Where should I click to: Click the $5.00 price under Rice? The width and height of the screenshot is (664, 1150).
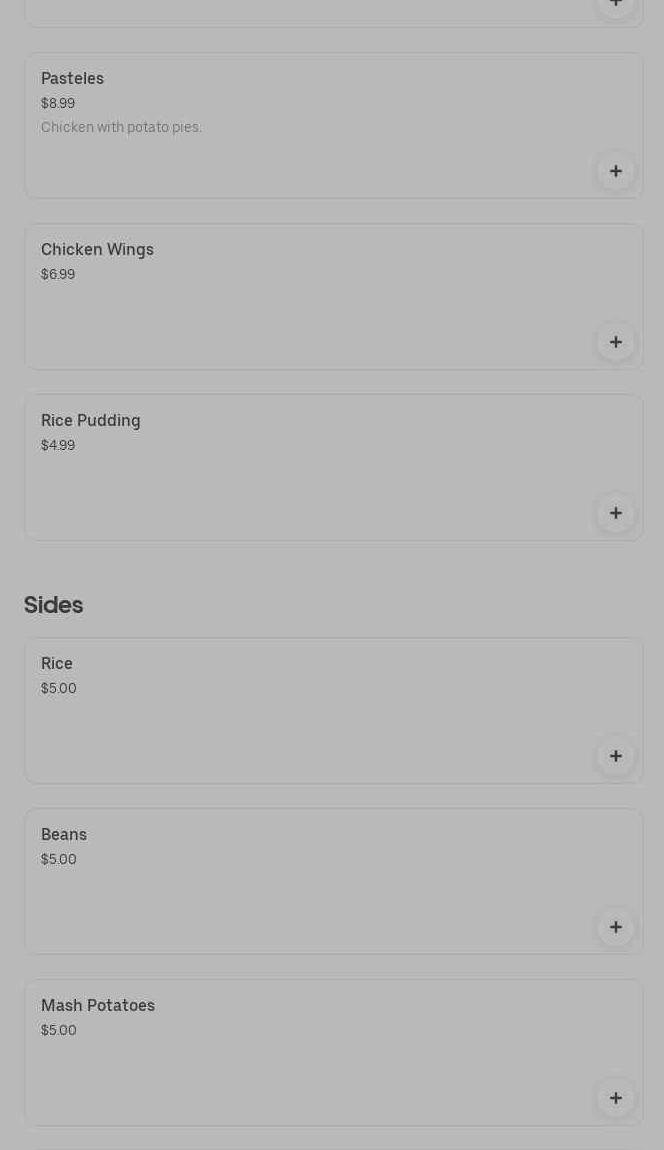click(59, 688)
